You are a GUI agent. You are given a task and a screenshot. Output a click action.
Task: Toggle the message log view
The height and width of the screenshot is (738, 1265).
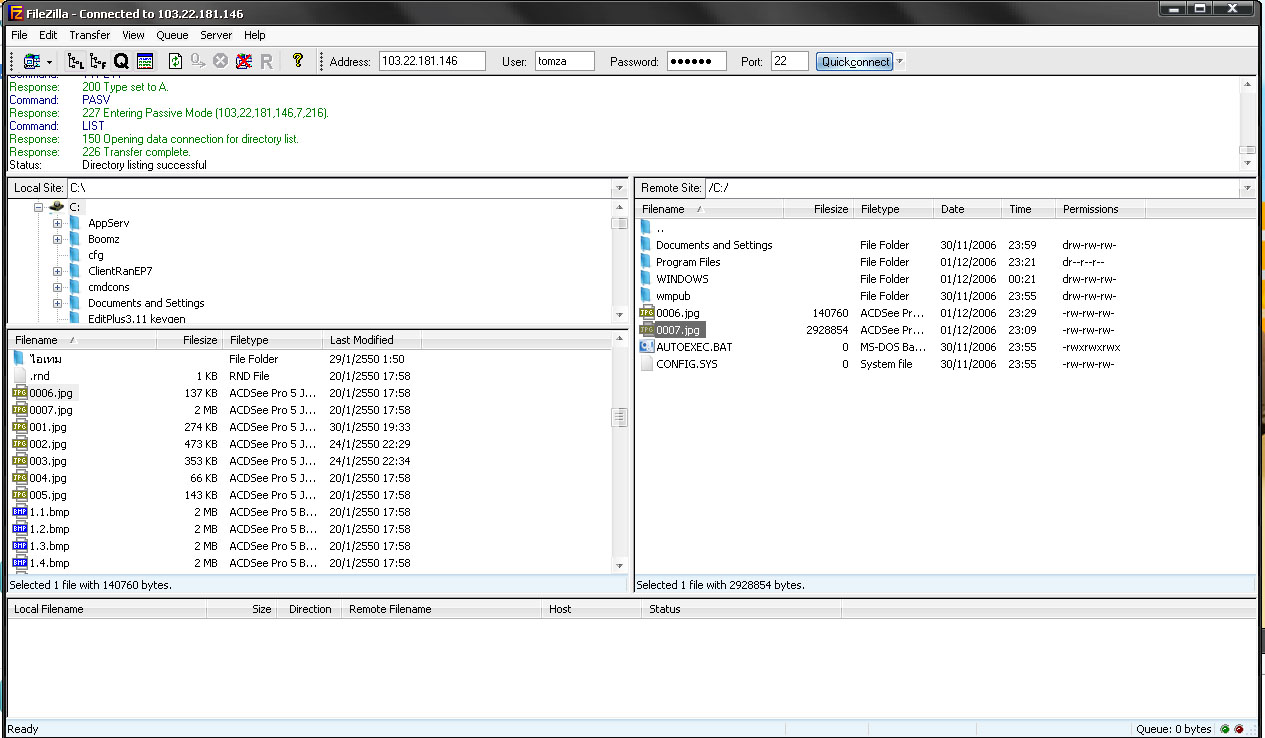point(145,61)
